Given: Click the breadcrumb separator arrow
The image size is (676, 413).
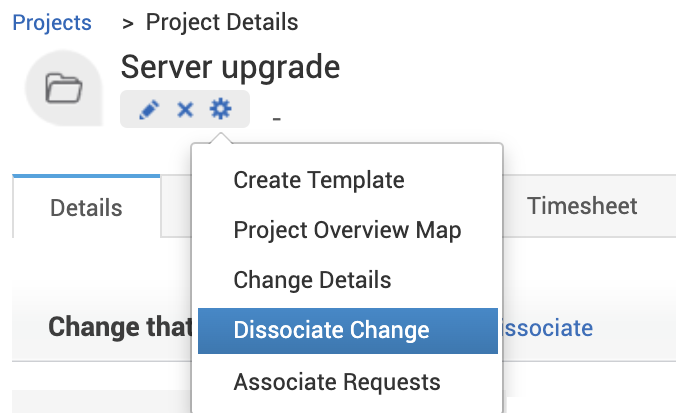Looking at the screenshot, I should click(x=128, y=22).
